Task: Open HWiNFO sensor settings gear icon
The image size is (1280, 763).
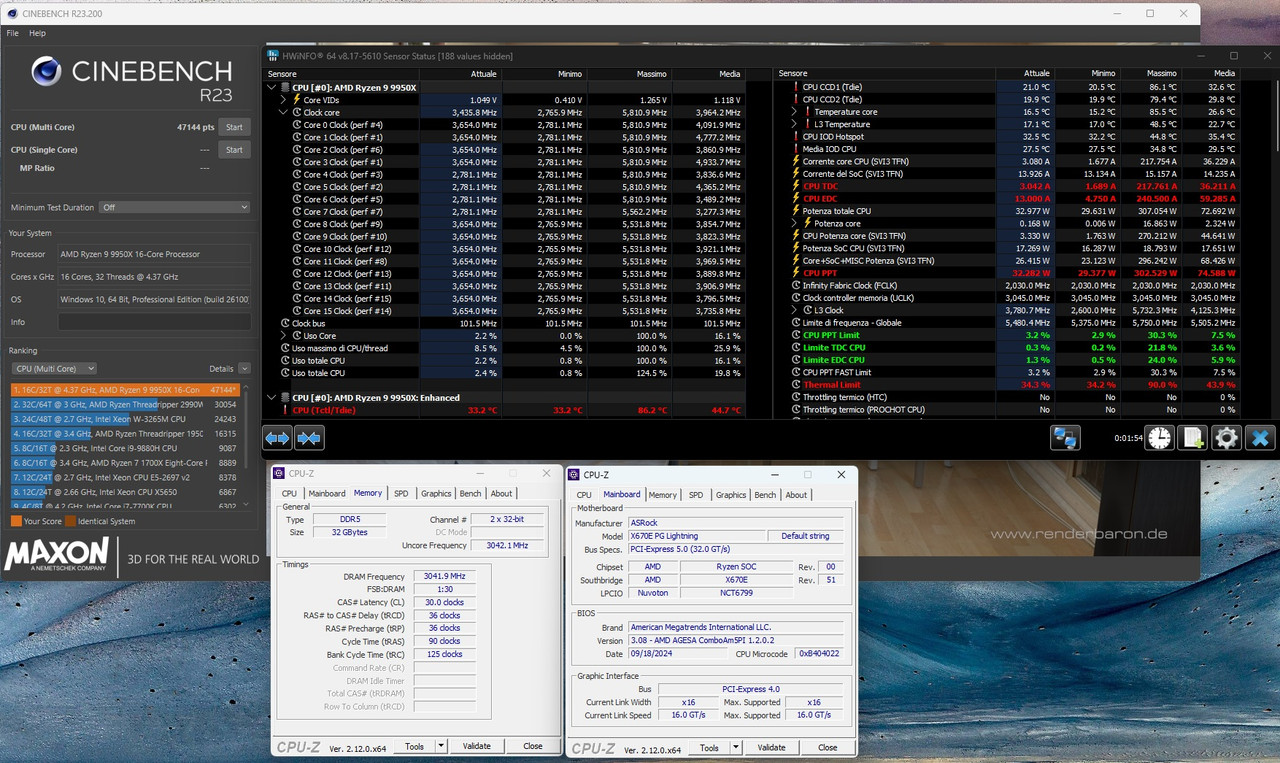Action: (1226, 438)
